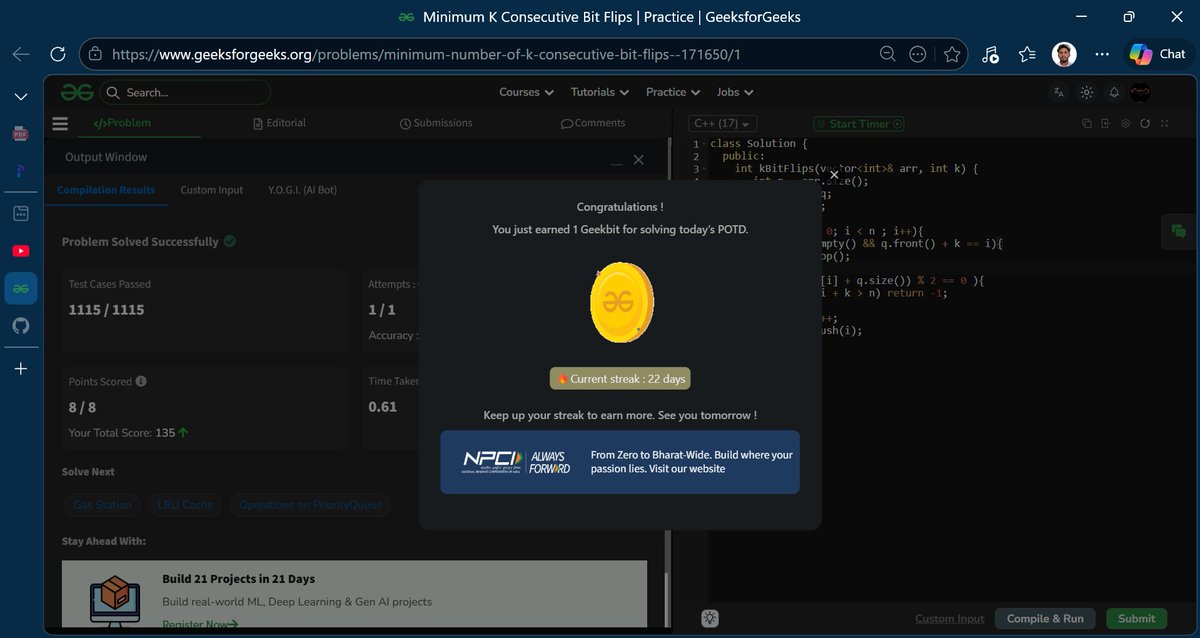Open the green chat widget on right edge
Screen dimensions: 1200x638
tap(1179, 231)
